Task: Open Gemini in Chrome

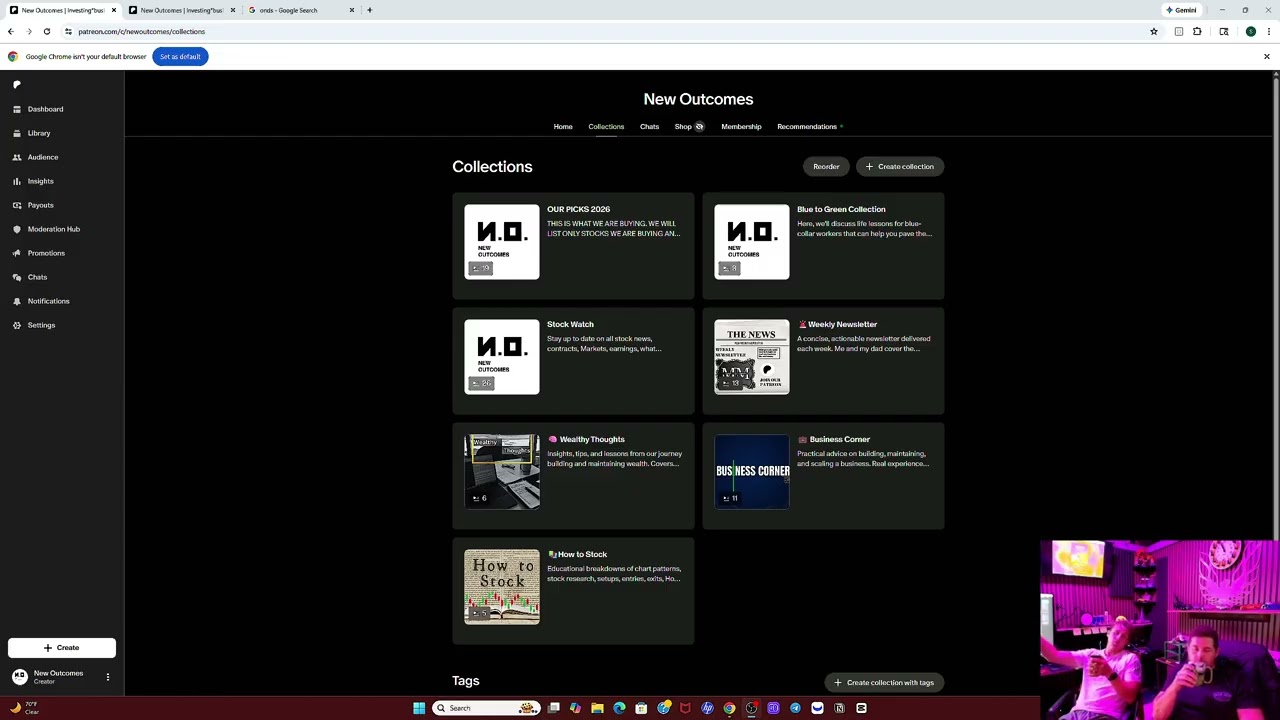Action: click(1181, 10)
